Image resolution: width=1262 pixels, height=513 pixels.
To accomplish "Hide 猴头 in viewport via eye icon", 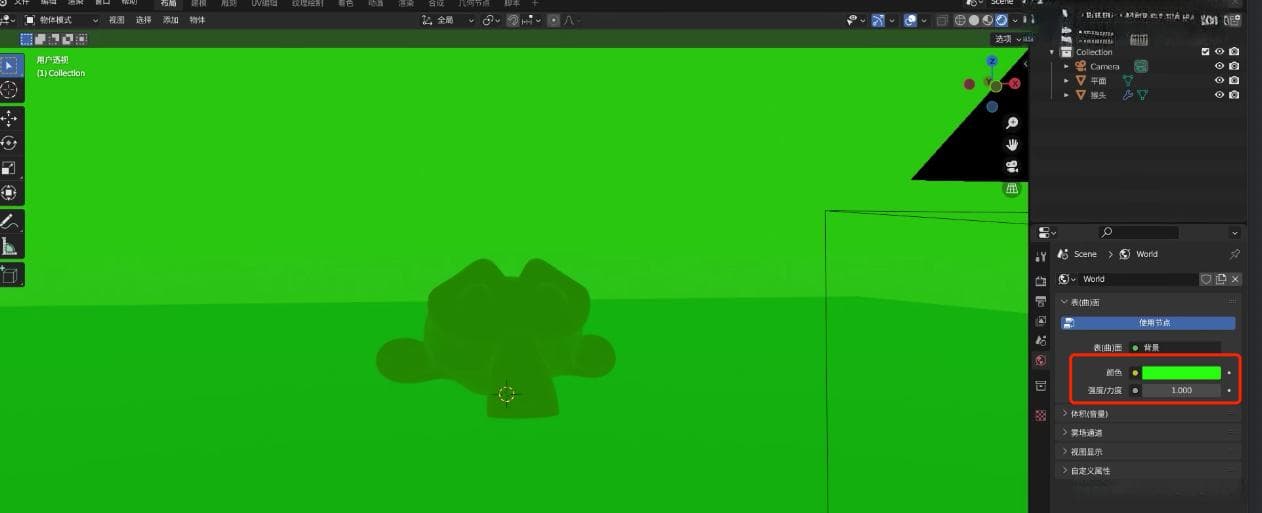I will pyautogui.click(x=1219, y=95).
